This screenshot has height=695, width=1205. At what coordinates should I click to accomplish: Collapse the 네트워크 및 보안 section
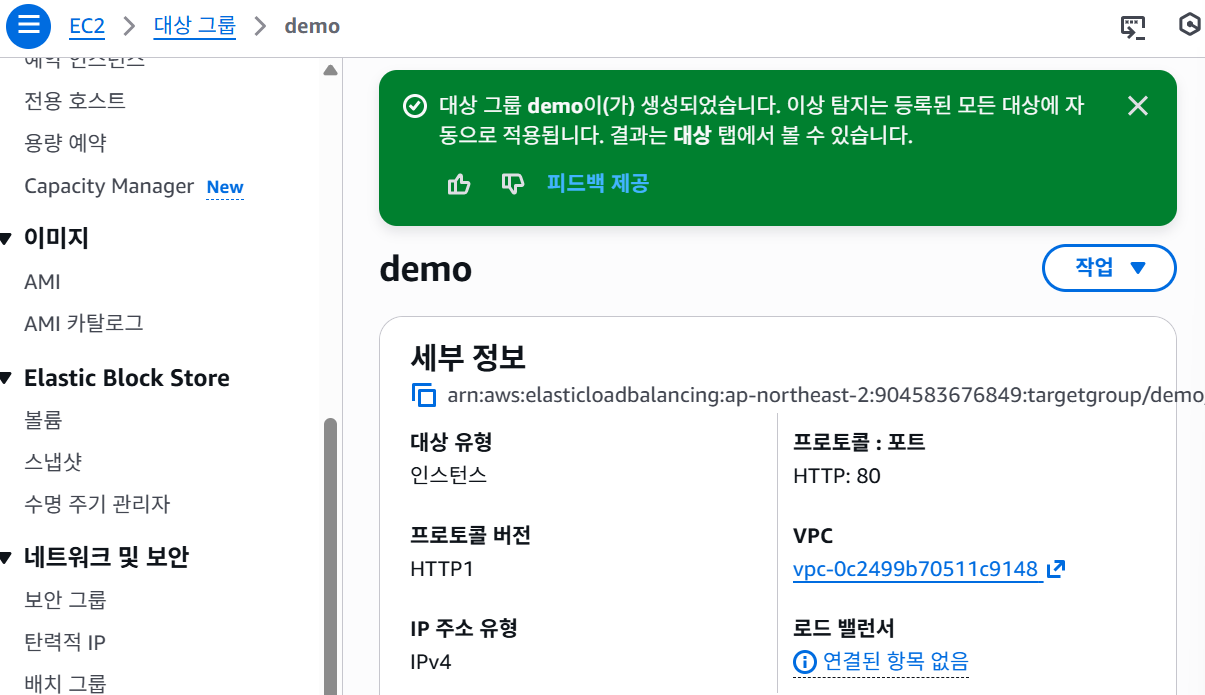(6, 557)
